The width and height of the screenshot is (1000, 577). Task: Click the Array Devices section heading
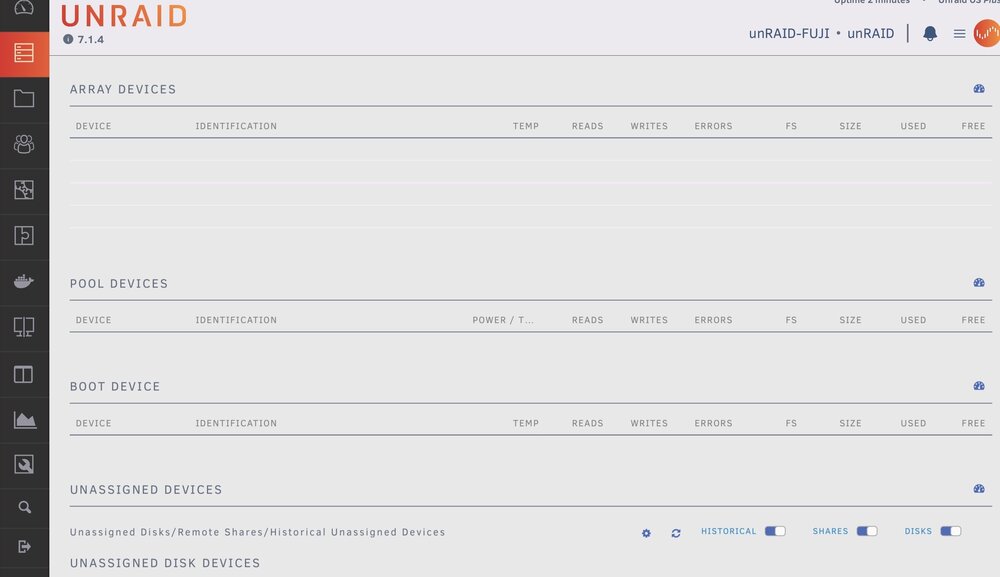point(123,89)
